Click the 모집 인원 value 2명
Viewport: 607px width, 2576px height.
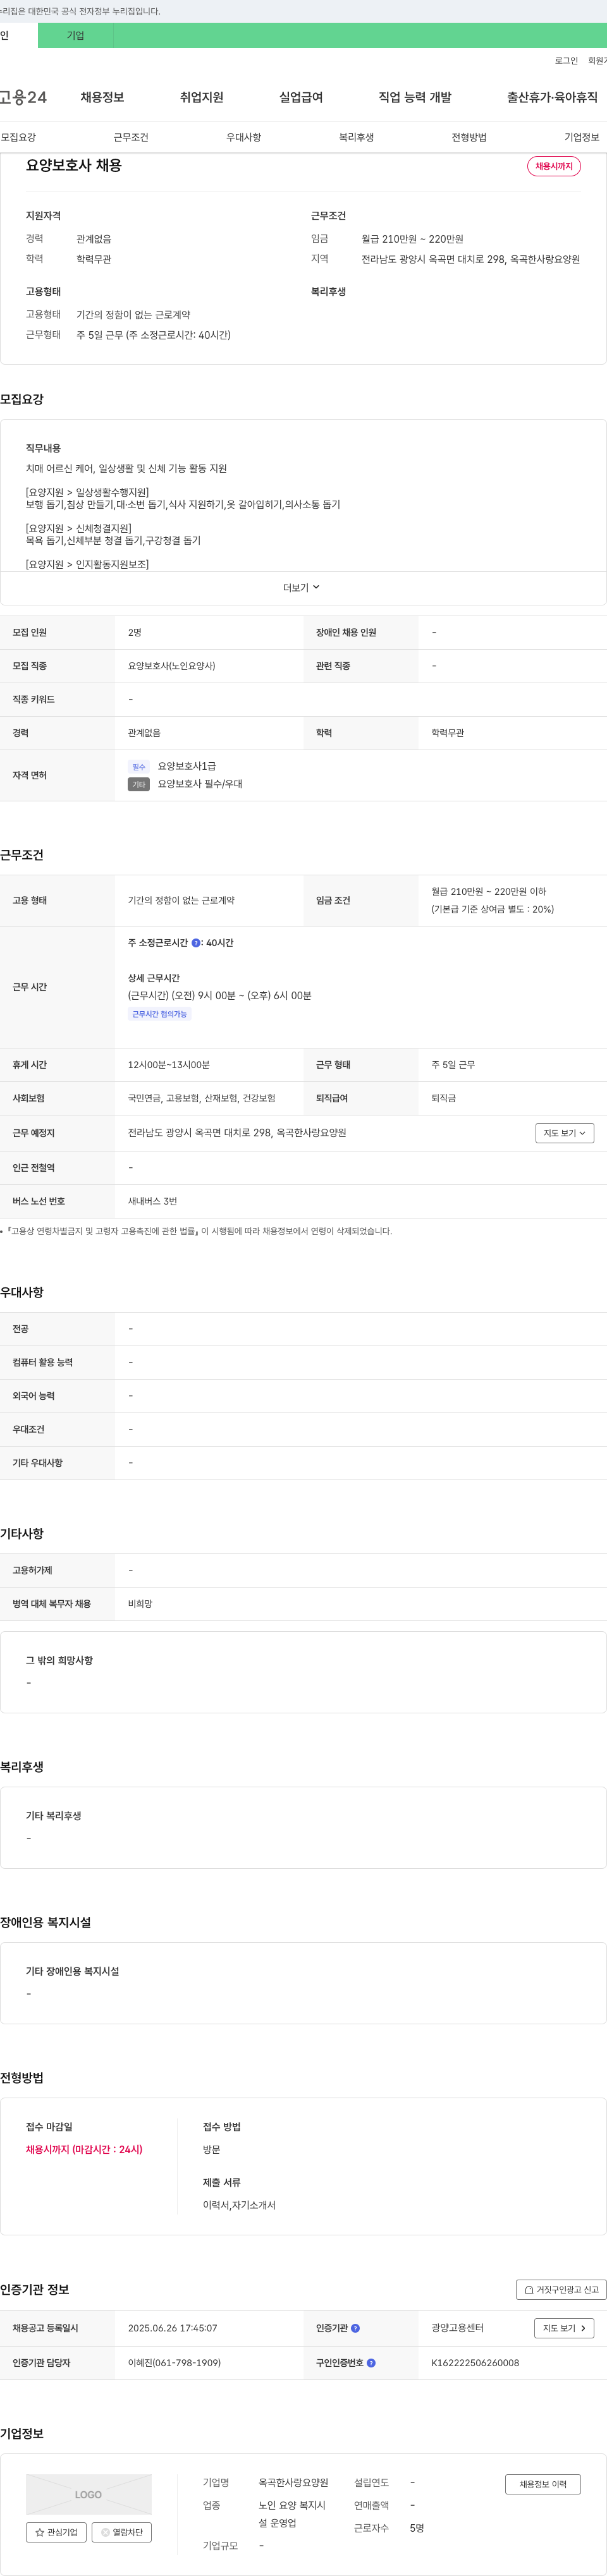tap(135, 632)
